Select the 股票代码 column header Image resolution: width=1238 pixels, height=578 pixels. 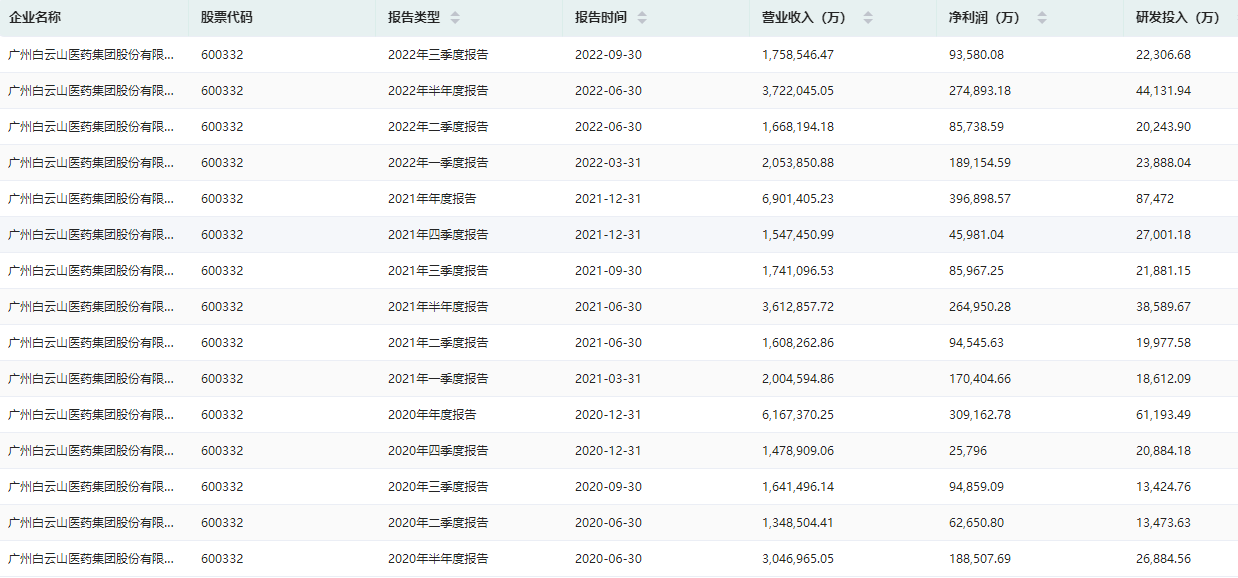tap(226, 17)
